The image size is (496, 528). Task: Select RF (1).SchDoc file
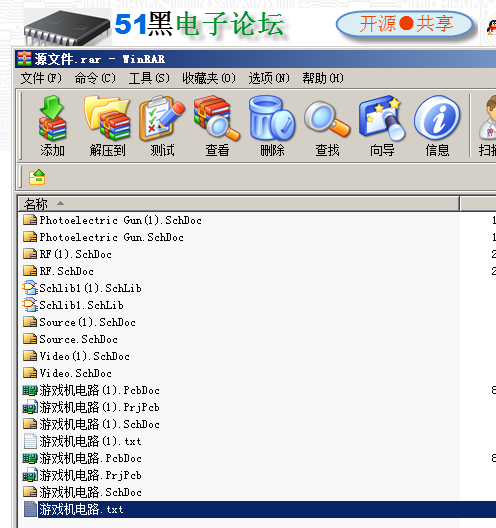(x=75, y=254)
